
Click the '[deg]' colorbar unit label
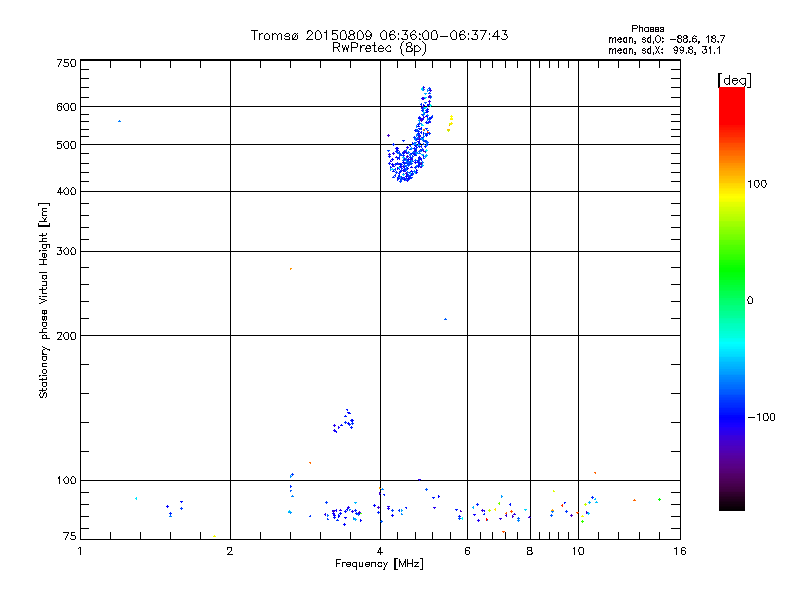[x=734, y=80]
